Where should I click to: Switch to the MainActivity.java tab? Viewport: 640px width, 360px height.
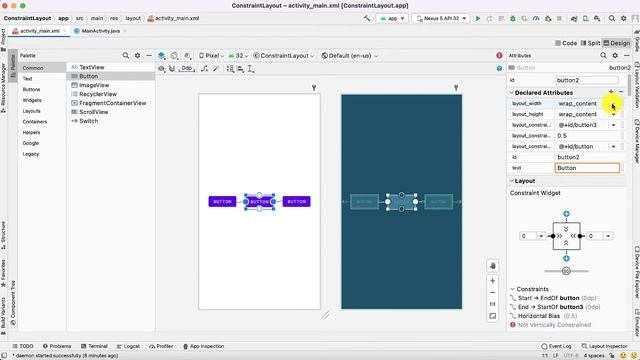point(100,31)
